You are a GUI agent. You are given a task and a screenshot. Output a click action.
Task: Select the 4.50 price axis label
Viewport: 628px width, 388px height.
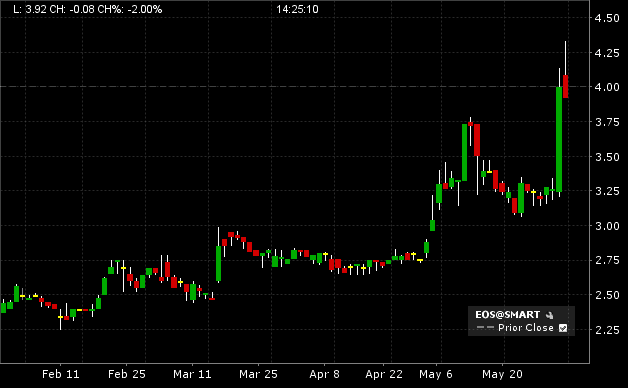607,18
